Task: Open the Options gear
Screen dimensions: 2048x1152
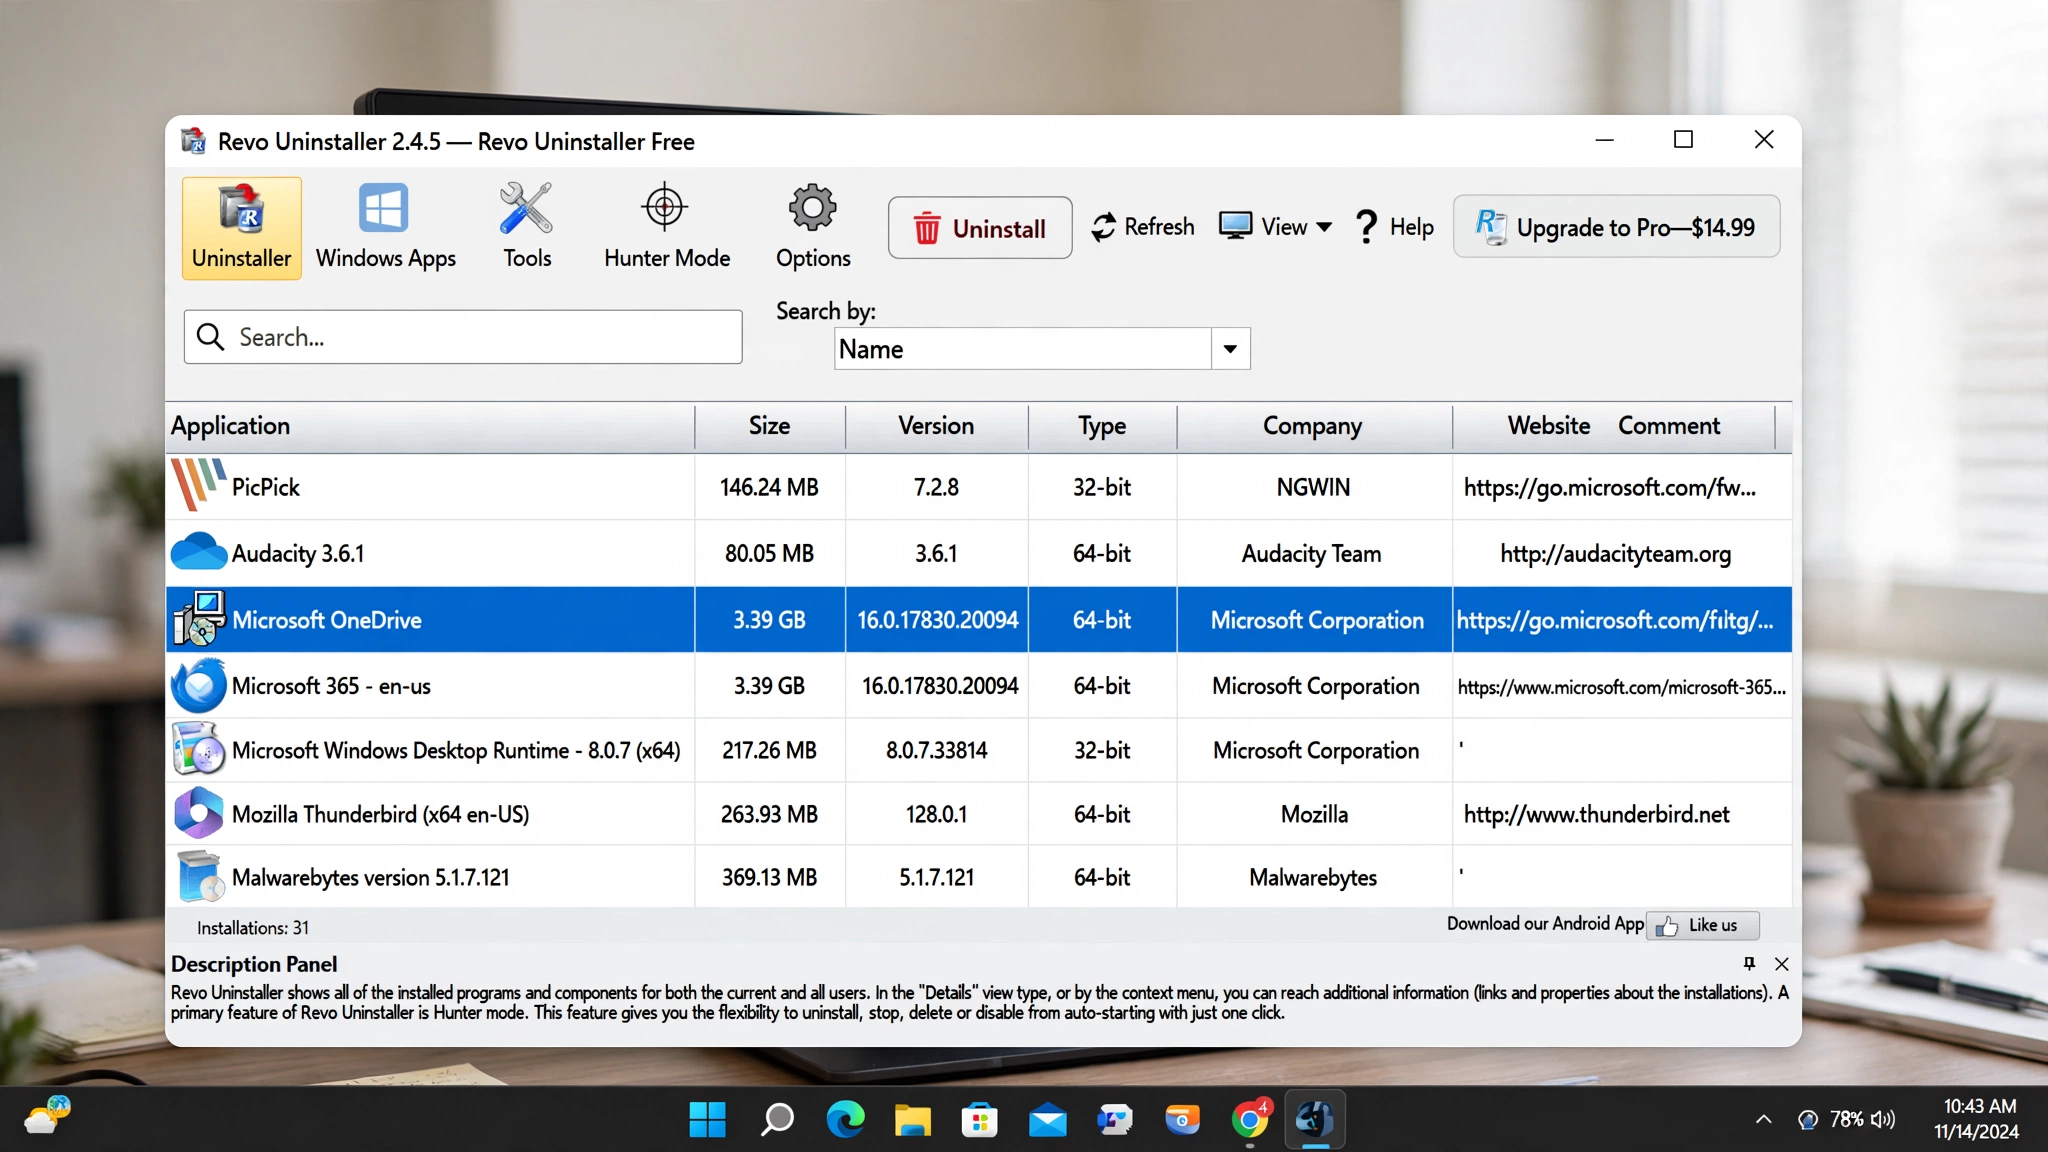Action: (813, 228)
